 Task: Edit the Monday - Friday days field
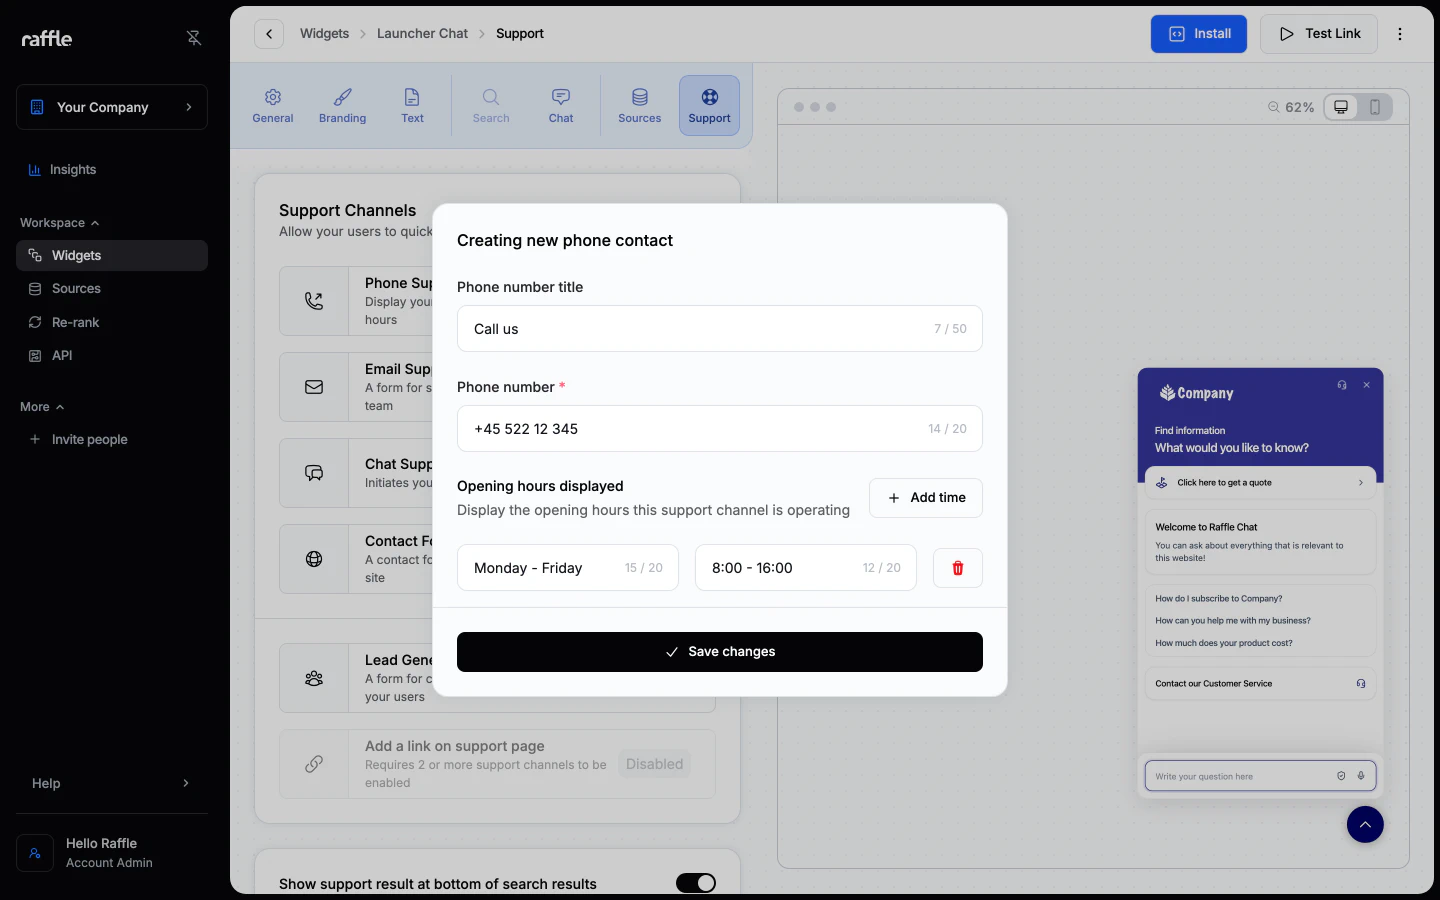point(568,568)
